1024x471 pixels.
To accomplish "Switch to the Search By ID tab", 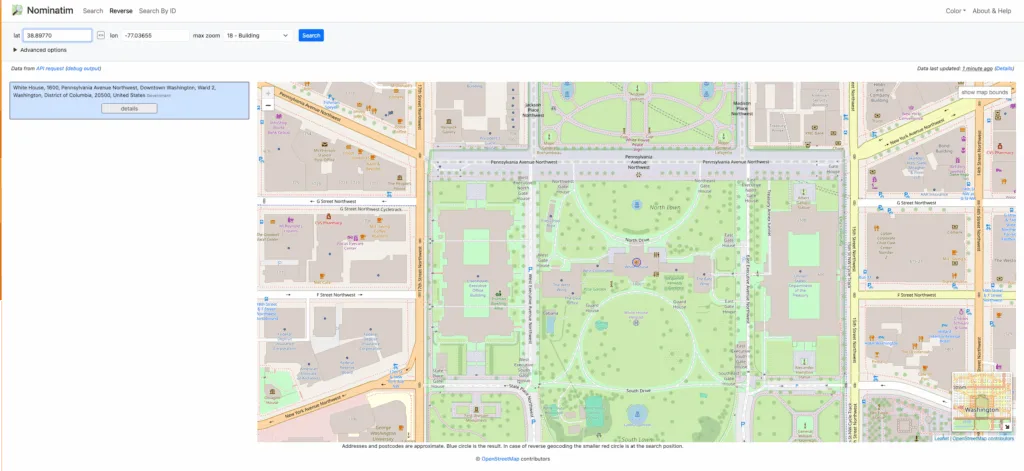I will coord(158,10).
